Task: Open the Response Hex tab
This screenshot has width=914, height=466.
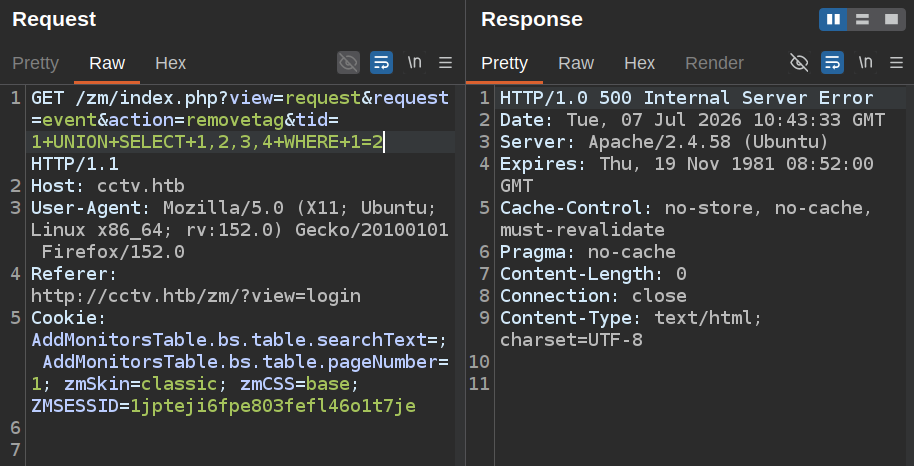Action: pyautogui.click(x=639, y=63)
